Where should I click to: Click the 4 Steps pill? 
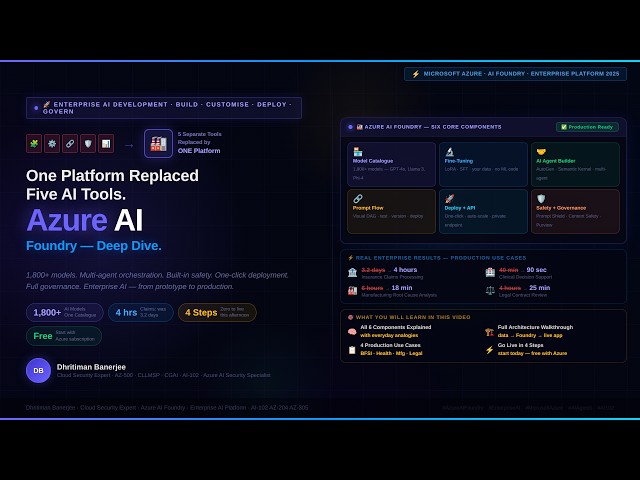217,313
